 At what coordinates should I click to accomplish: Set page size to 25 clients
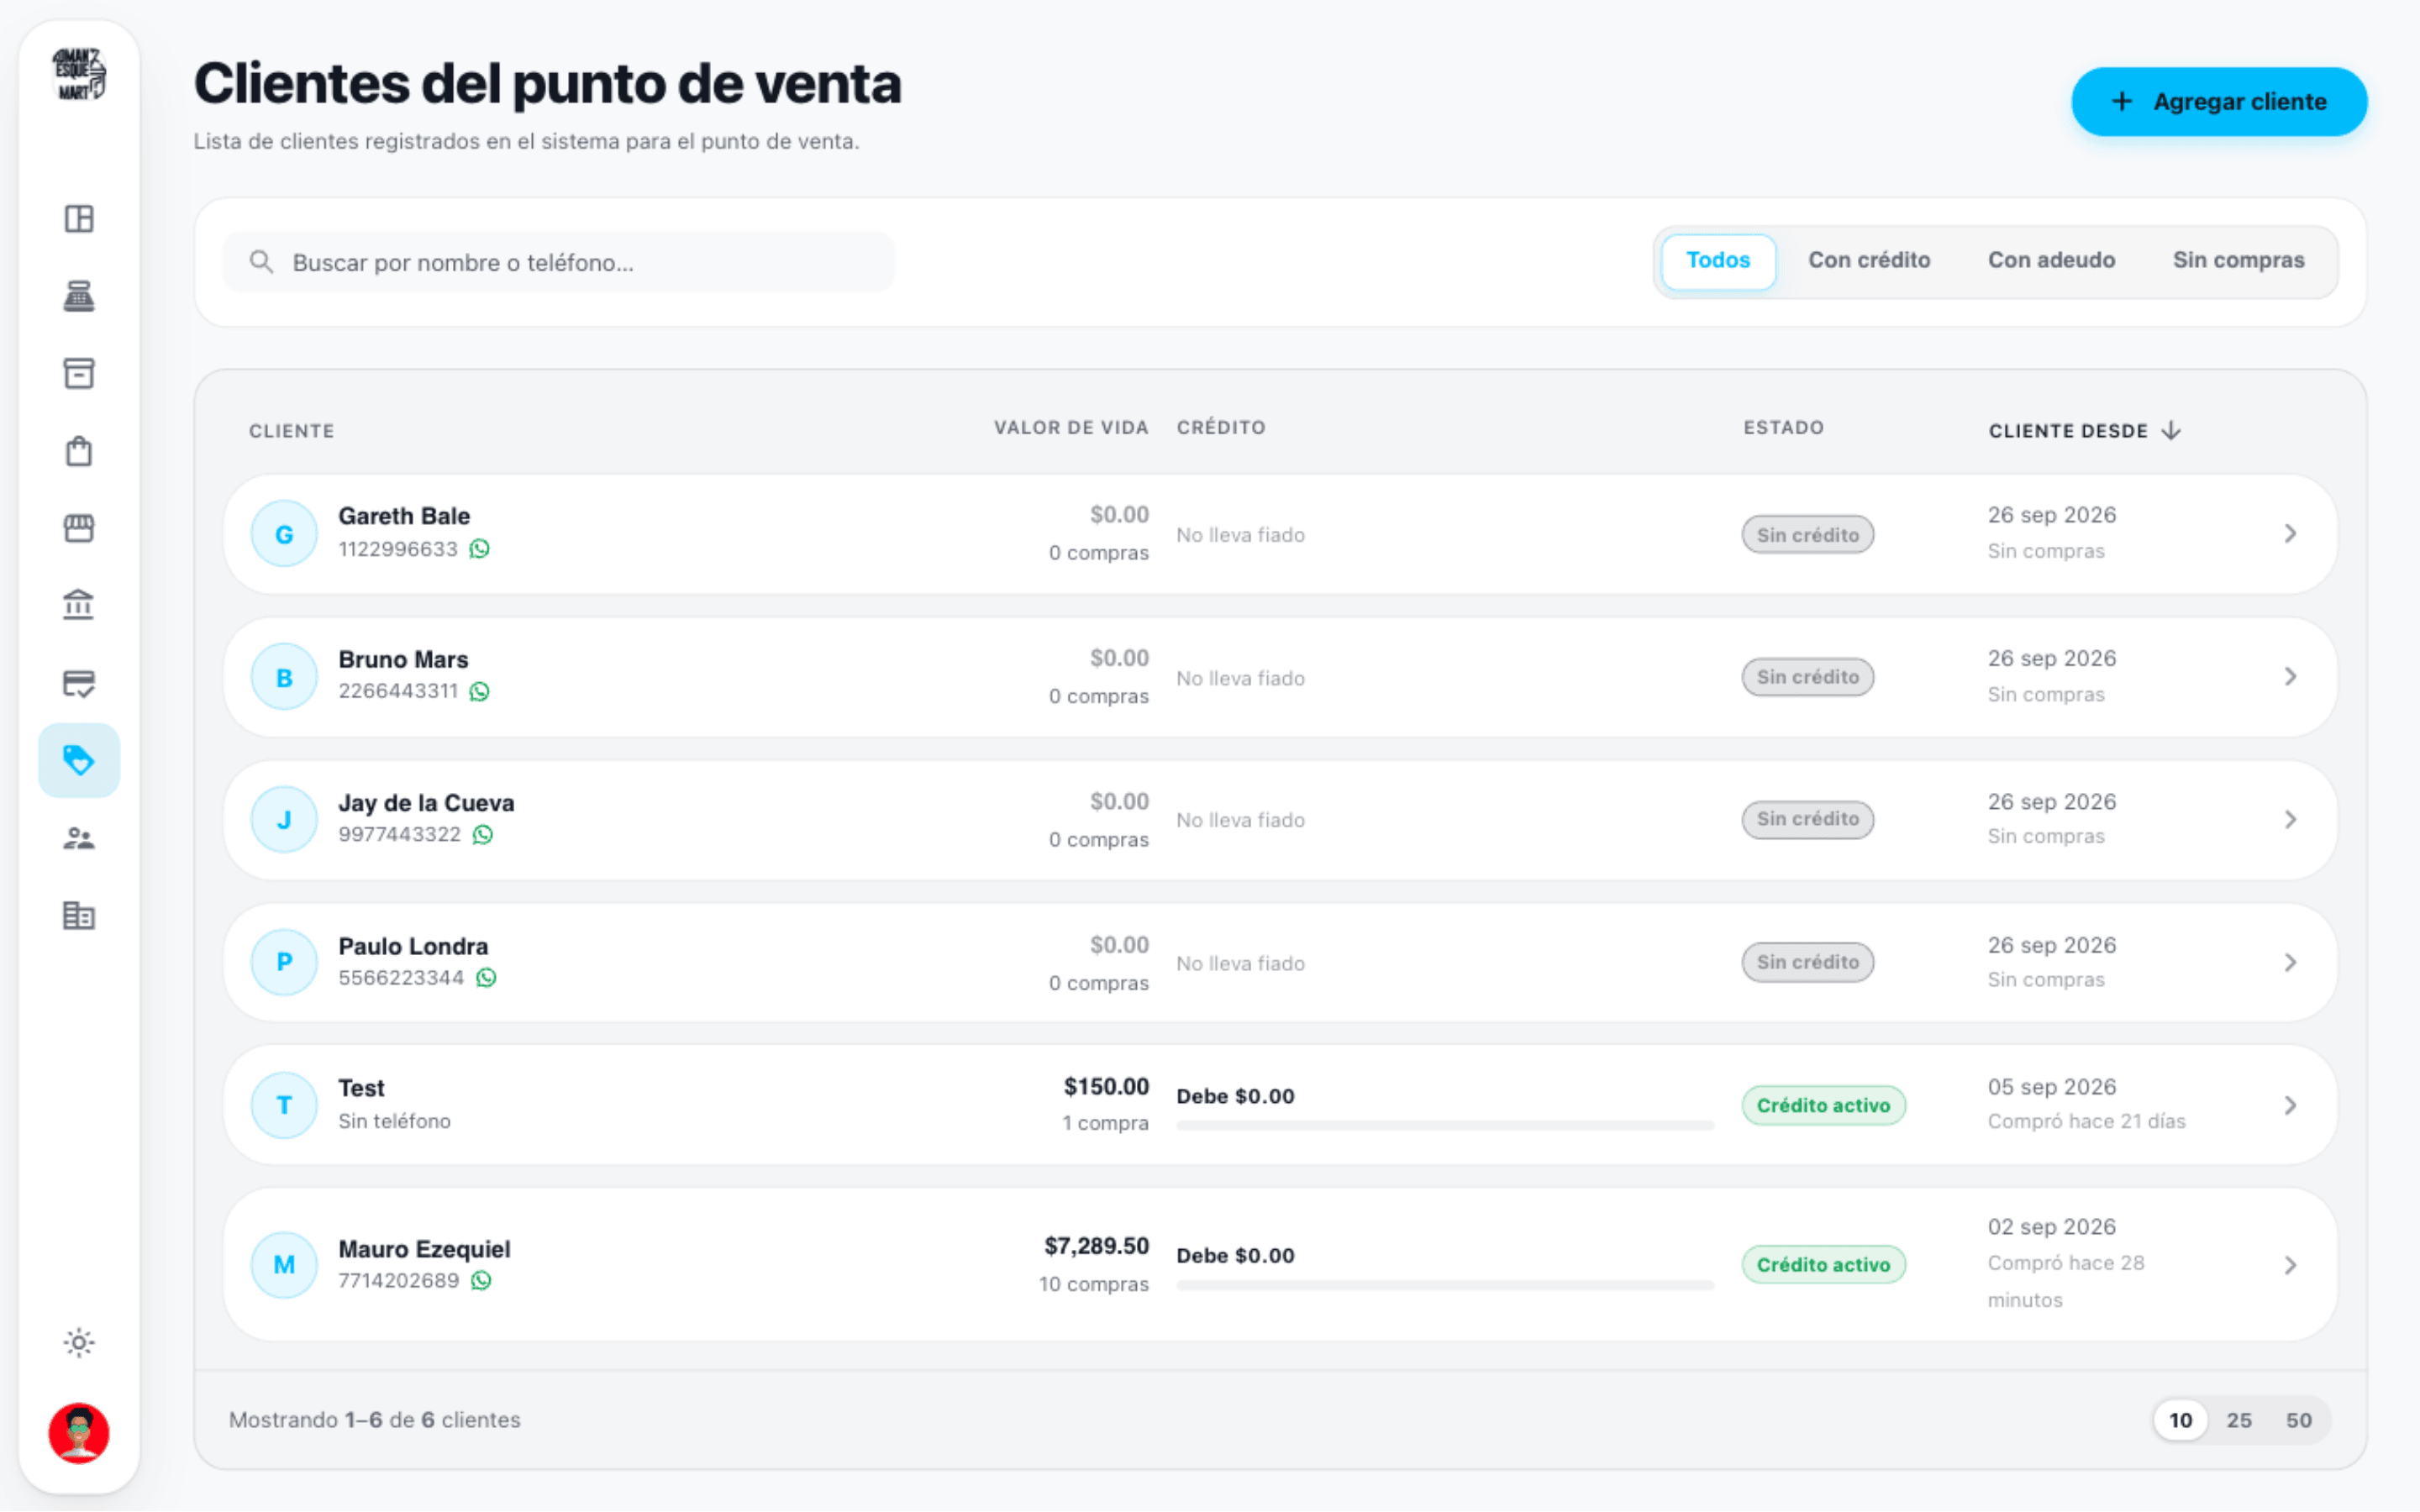pos(2239,1420)
